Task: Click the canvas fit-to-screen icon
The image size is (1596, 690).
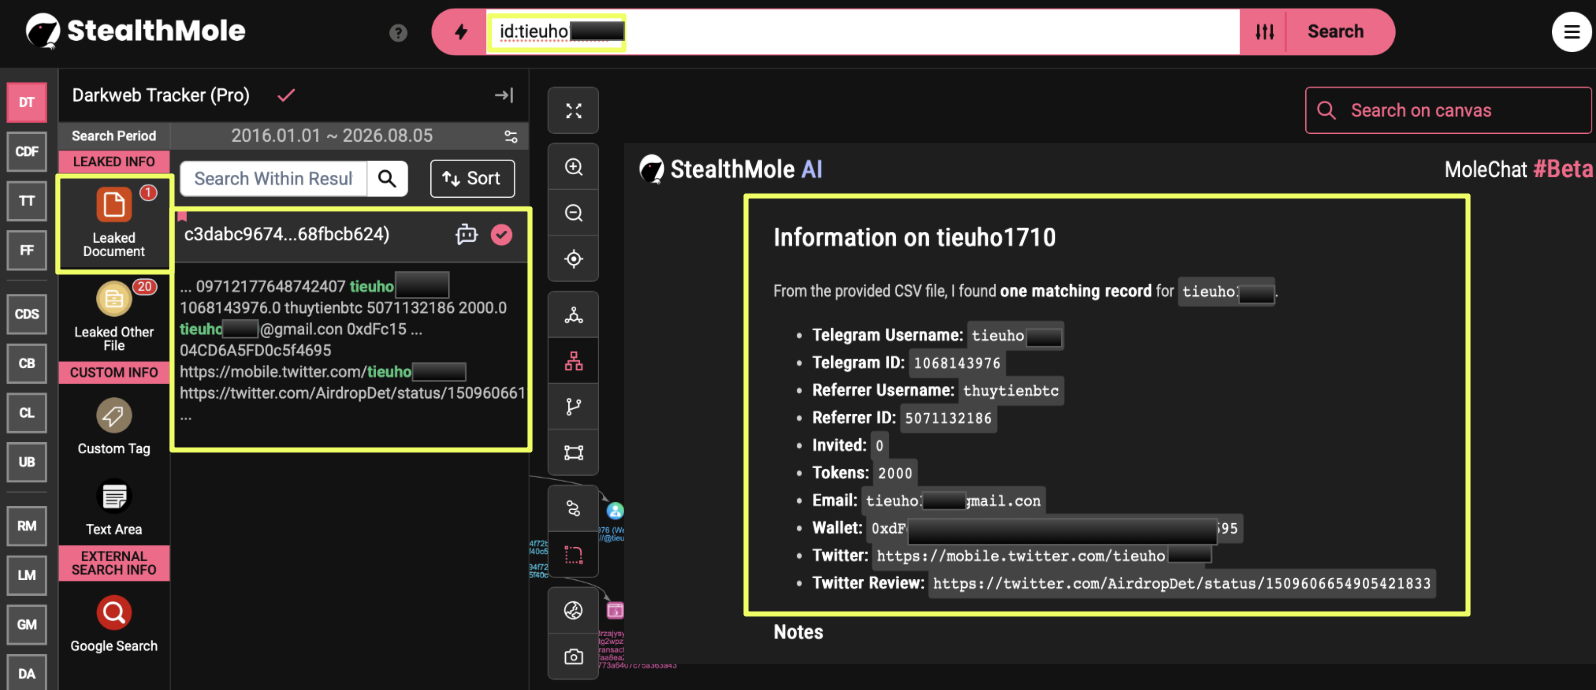Action: tap(573, 111)
